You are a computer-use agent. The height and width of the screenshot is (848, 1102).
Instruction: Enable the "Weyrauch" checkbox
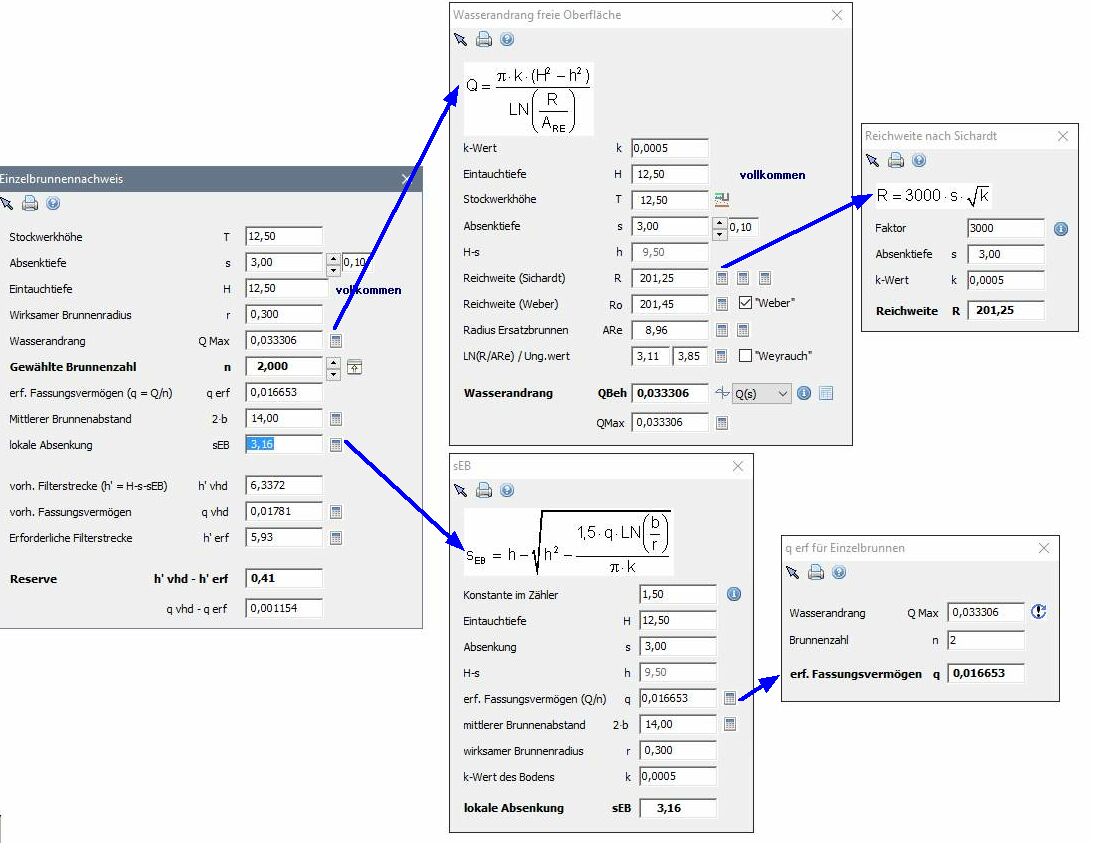click(x=745, y=355)
